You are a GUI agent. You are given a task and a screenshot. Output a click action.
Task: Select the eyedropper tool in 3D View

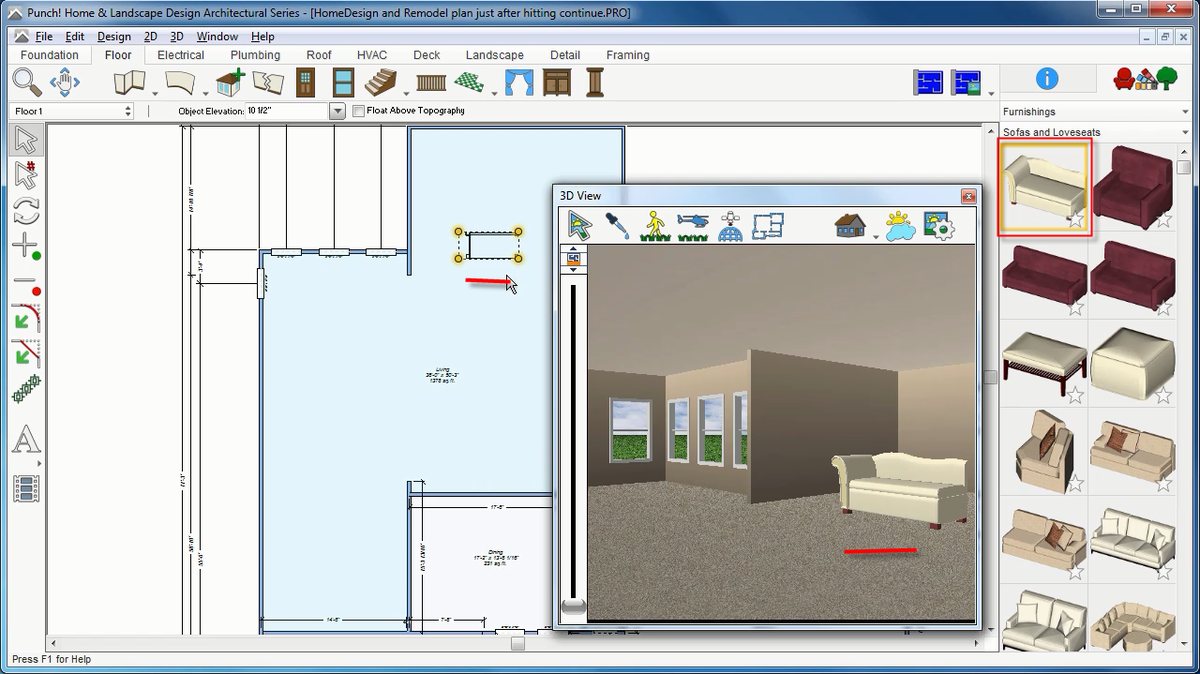(617, 225)
